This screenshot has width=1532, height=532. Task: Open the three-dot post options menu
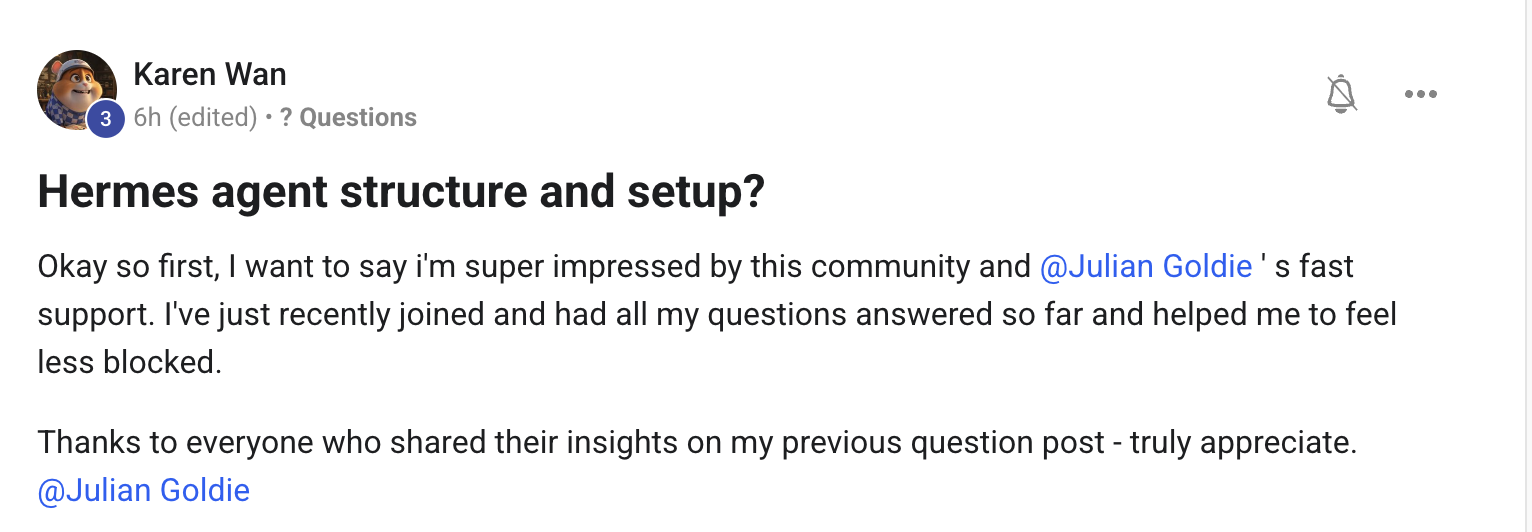click(x=1420, y=94)
